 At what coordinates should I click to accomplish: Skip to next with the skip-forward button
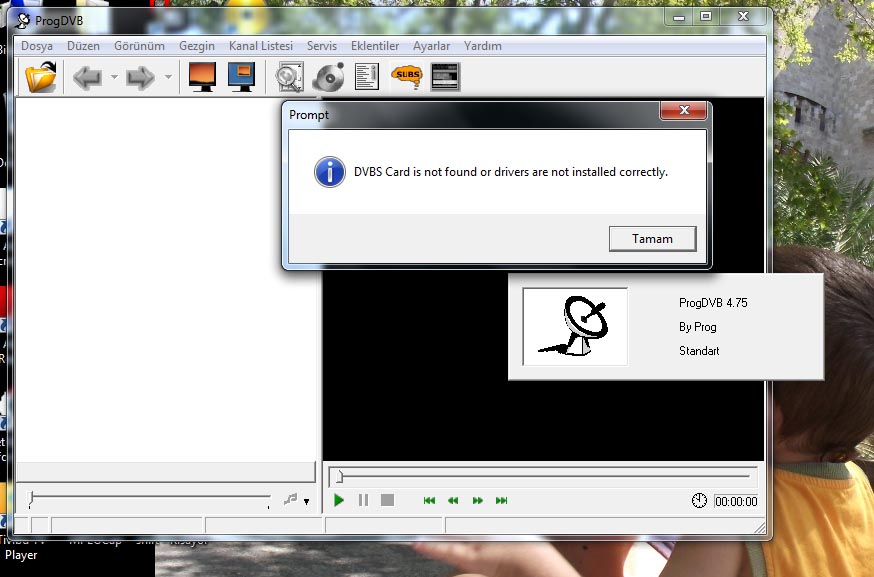(x=502, y=500)
